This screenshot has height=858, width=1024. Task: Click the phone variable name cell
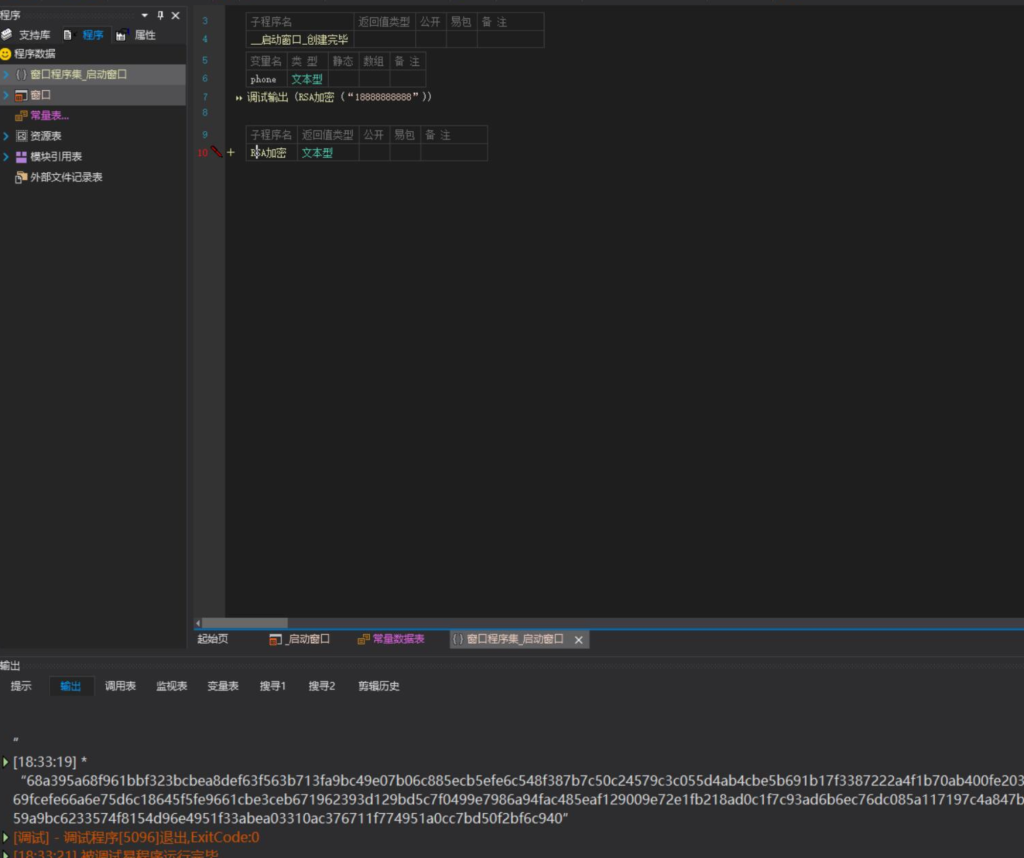pos(266,79)
